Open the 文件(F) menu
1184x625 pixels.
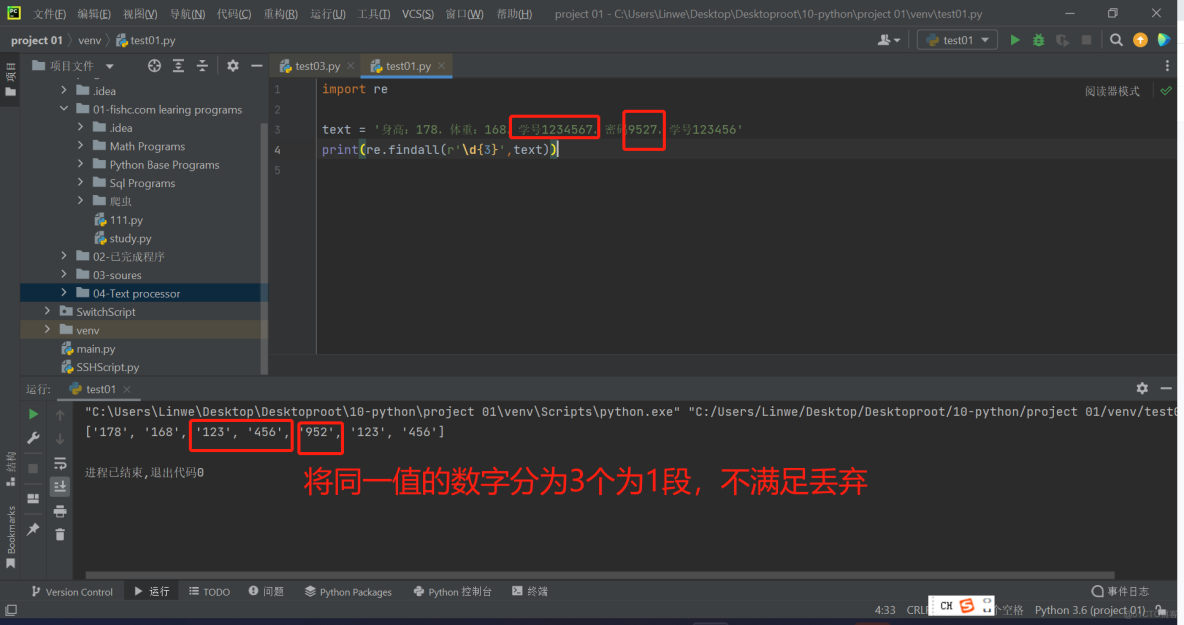point(50,14)
